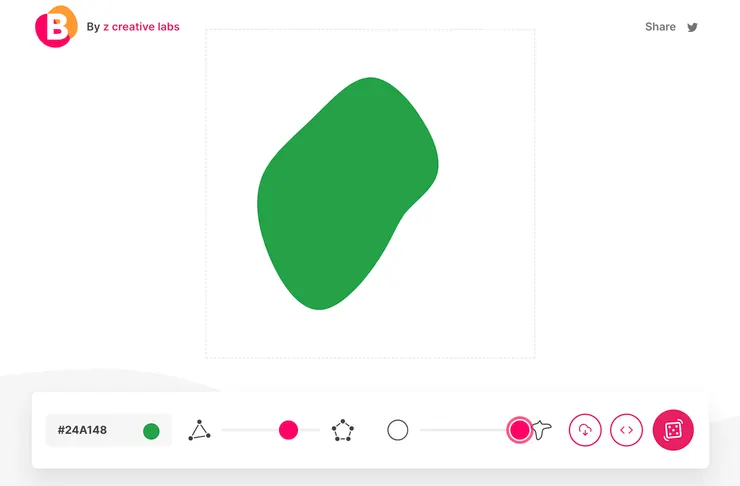Click the pentagon maximum-complexity icon
740x486 pixels.
point(343,430)
